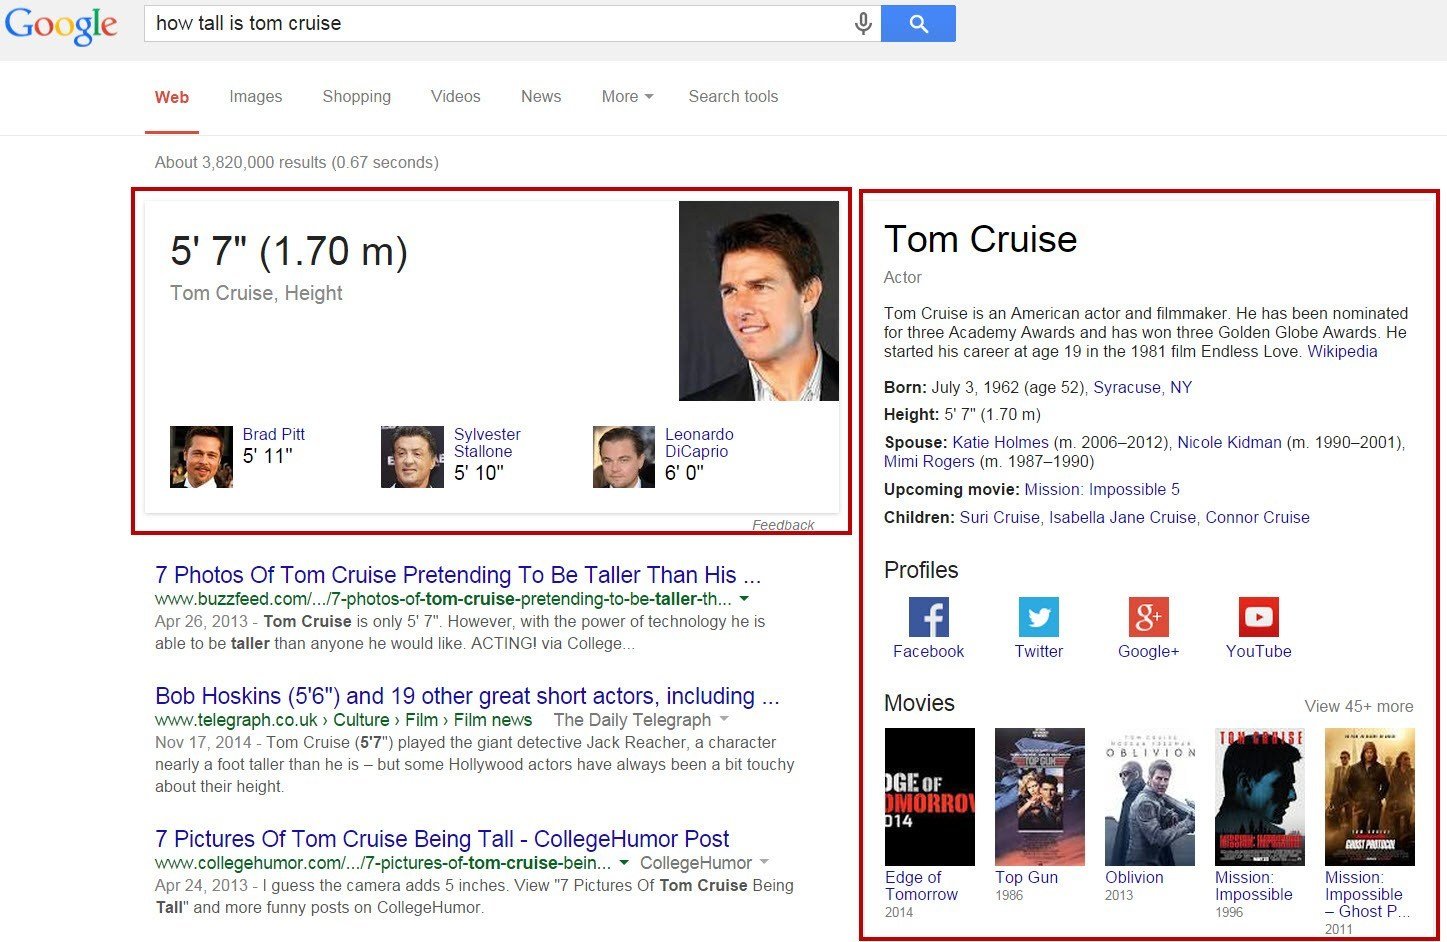
Task: Click the Facebook text label link
Action: tap(929, 651)
